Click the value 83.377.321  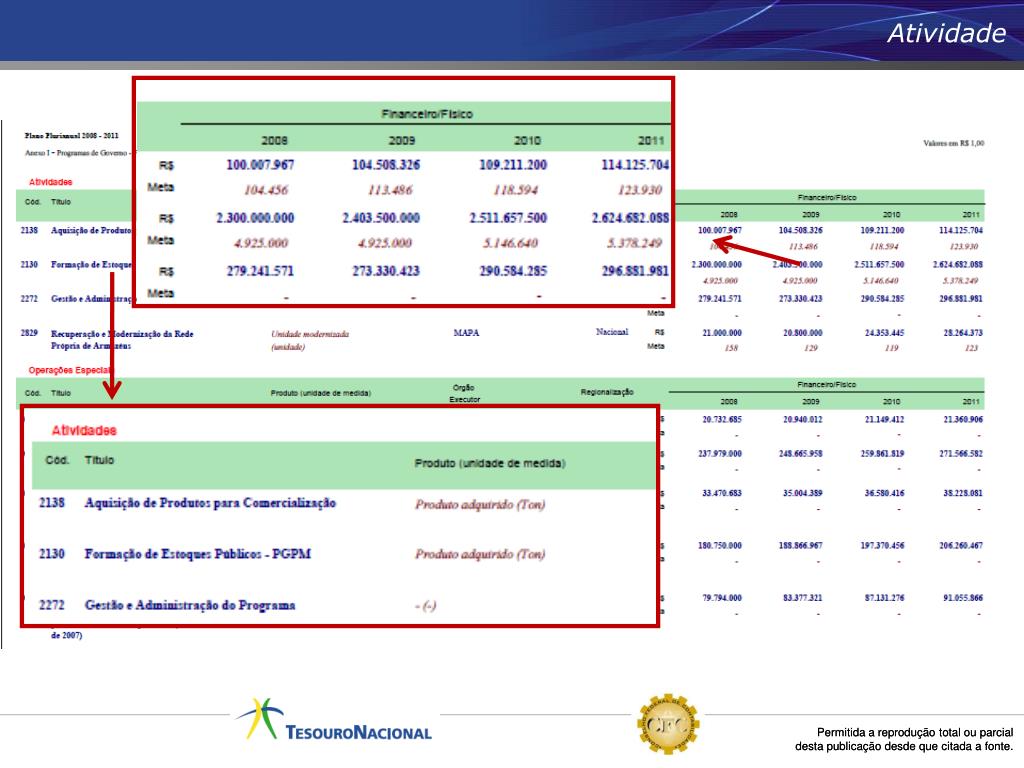click(x=803, y=598)
